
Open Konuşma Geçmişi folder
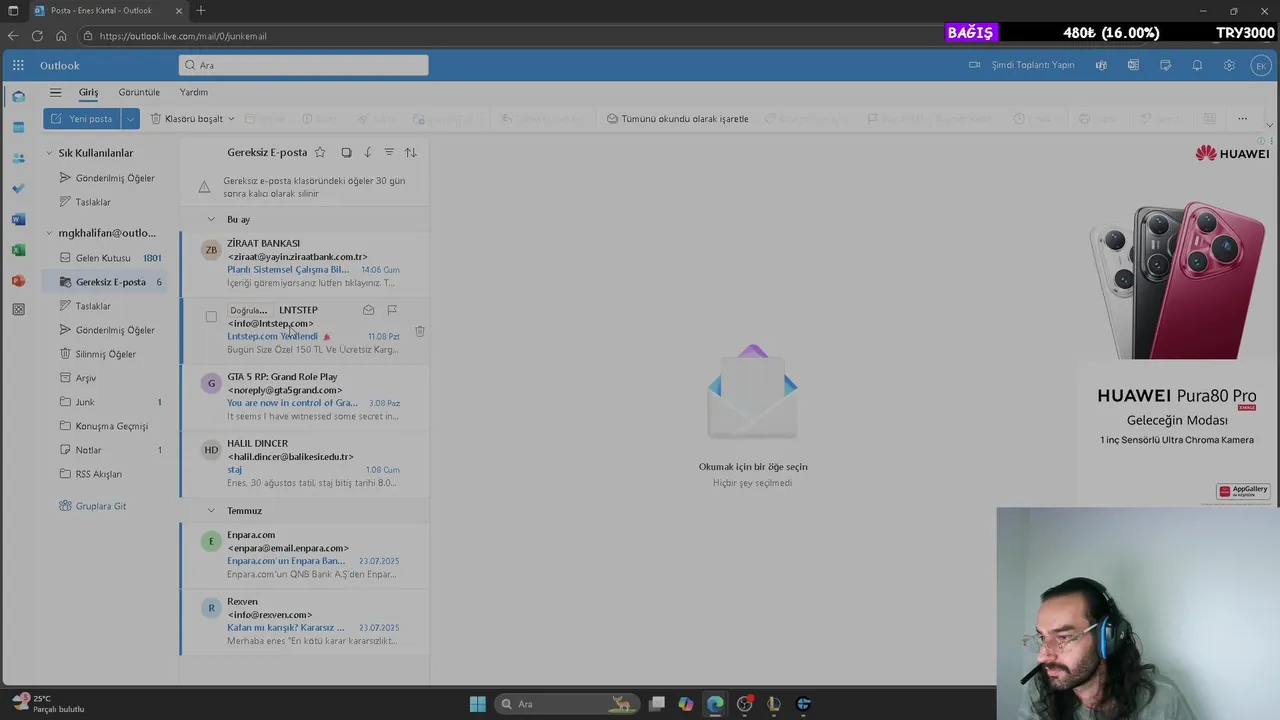tap(104, 426)
